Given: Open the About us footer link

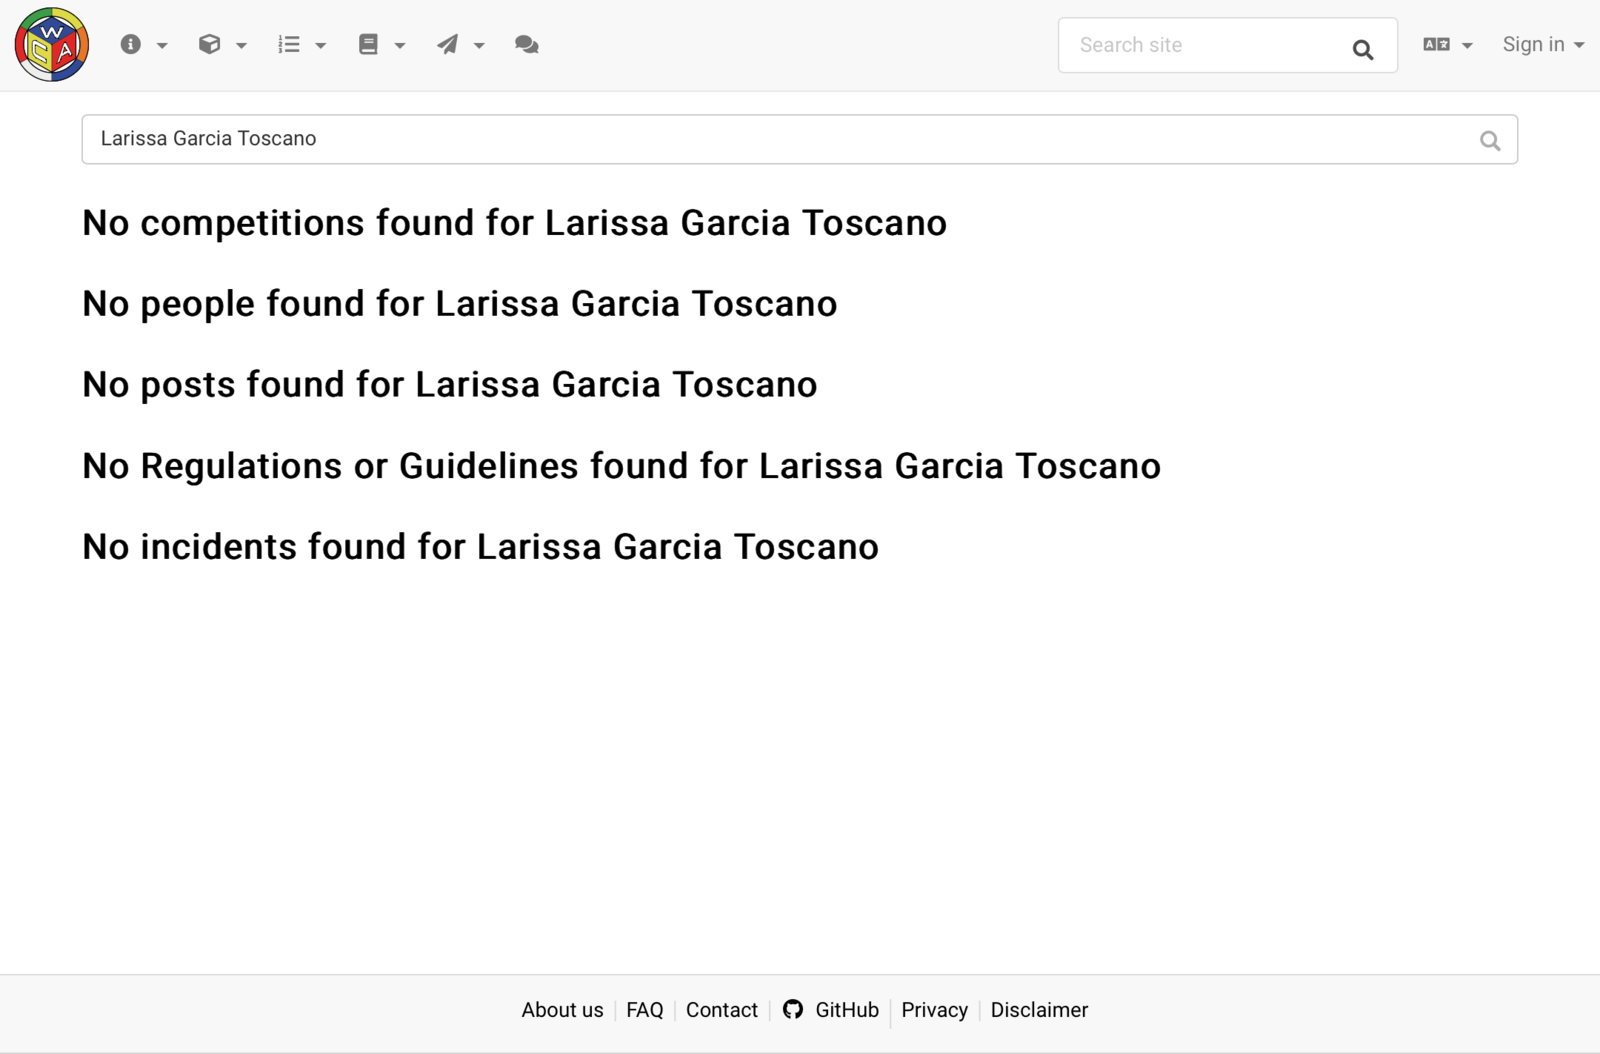Looking at the screenshot, I should [x=562, y=1010].
